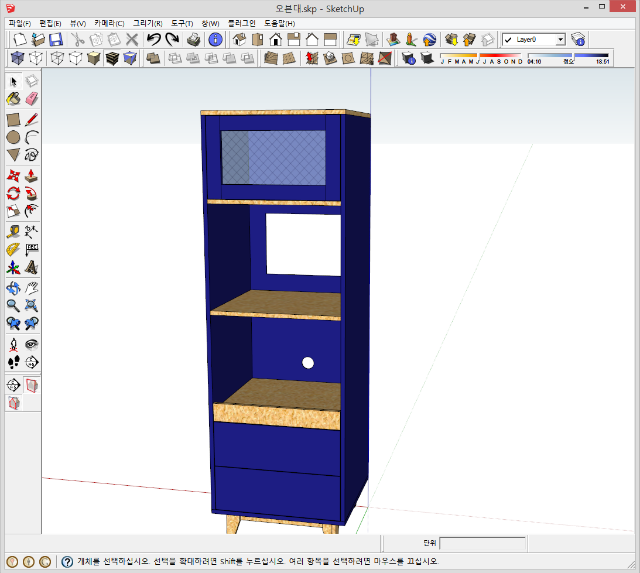The height and width of the screenshot is (573, 640).
Task: Choose the Rotate tool
Action: point(13,193)
